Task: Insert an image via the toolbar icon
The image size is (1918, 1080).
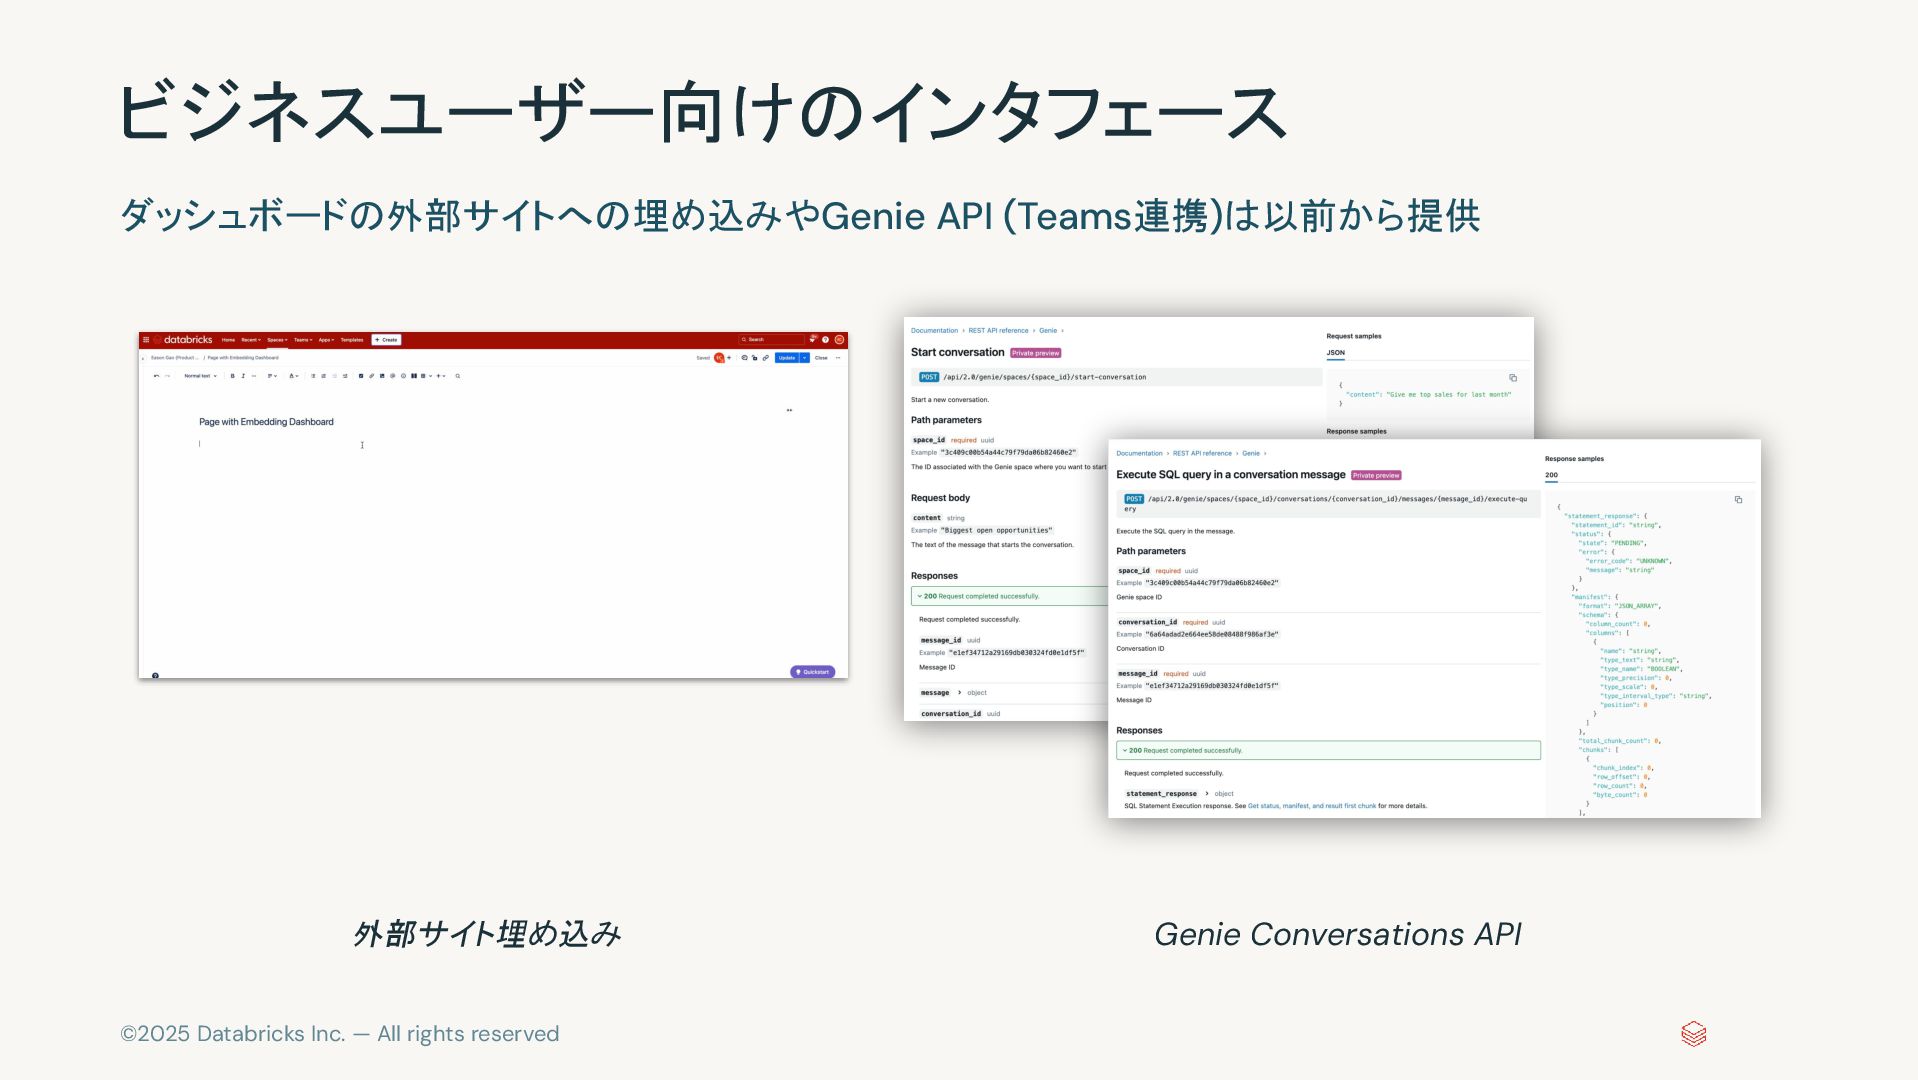Action: [x=382, y=376]
